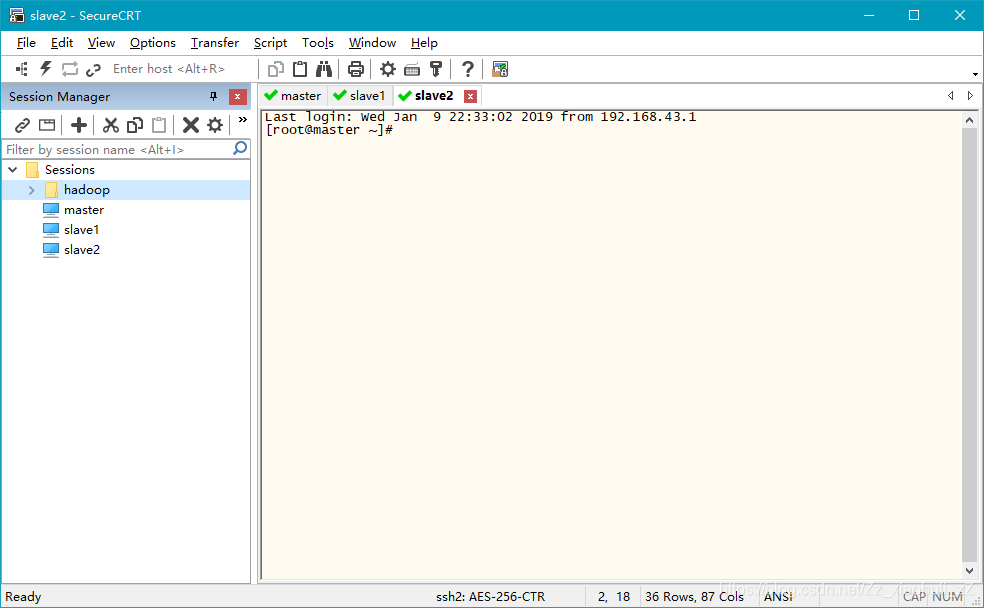Click Copy icon in Session Manager toolbar
984x608 pixels.
[x=134, y=125]
